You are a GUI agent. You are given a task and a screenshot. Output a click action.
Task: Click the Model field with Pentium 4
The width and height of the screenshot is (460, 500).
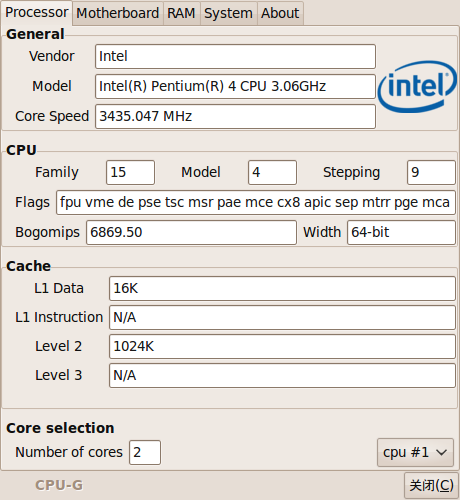235,86
